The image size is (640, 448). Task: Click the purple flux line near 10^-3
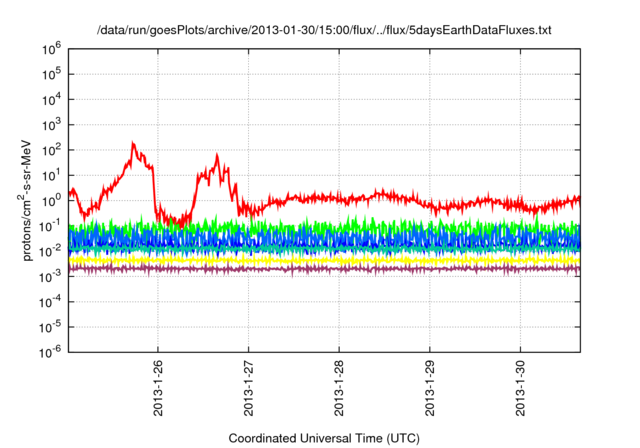tap(324, 269)
